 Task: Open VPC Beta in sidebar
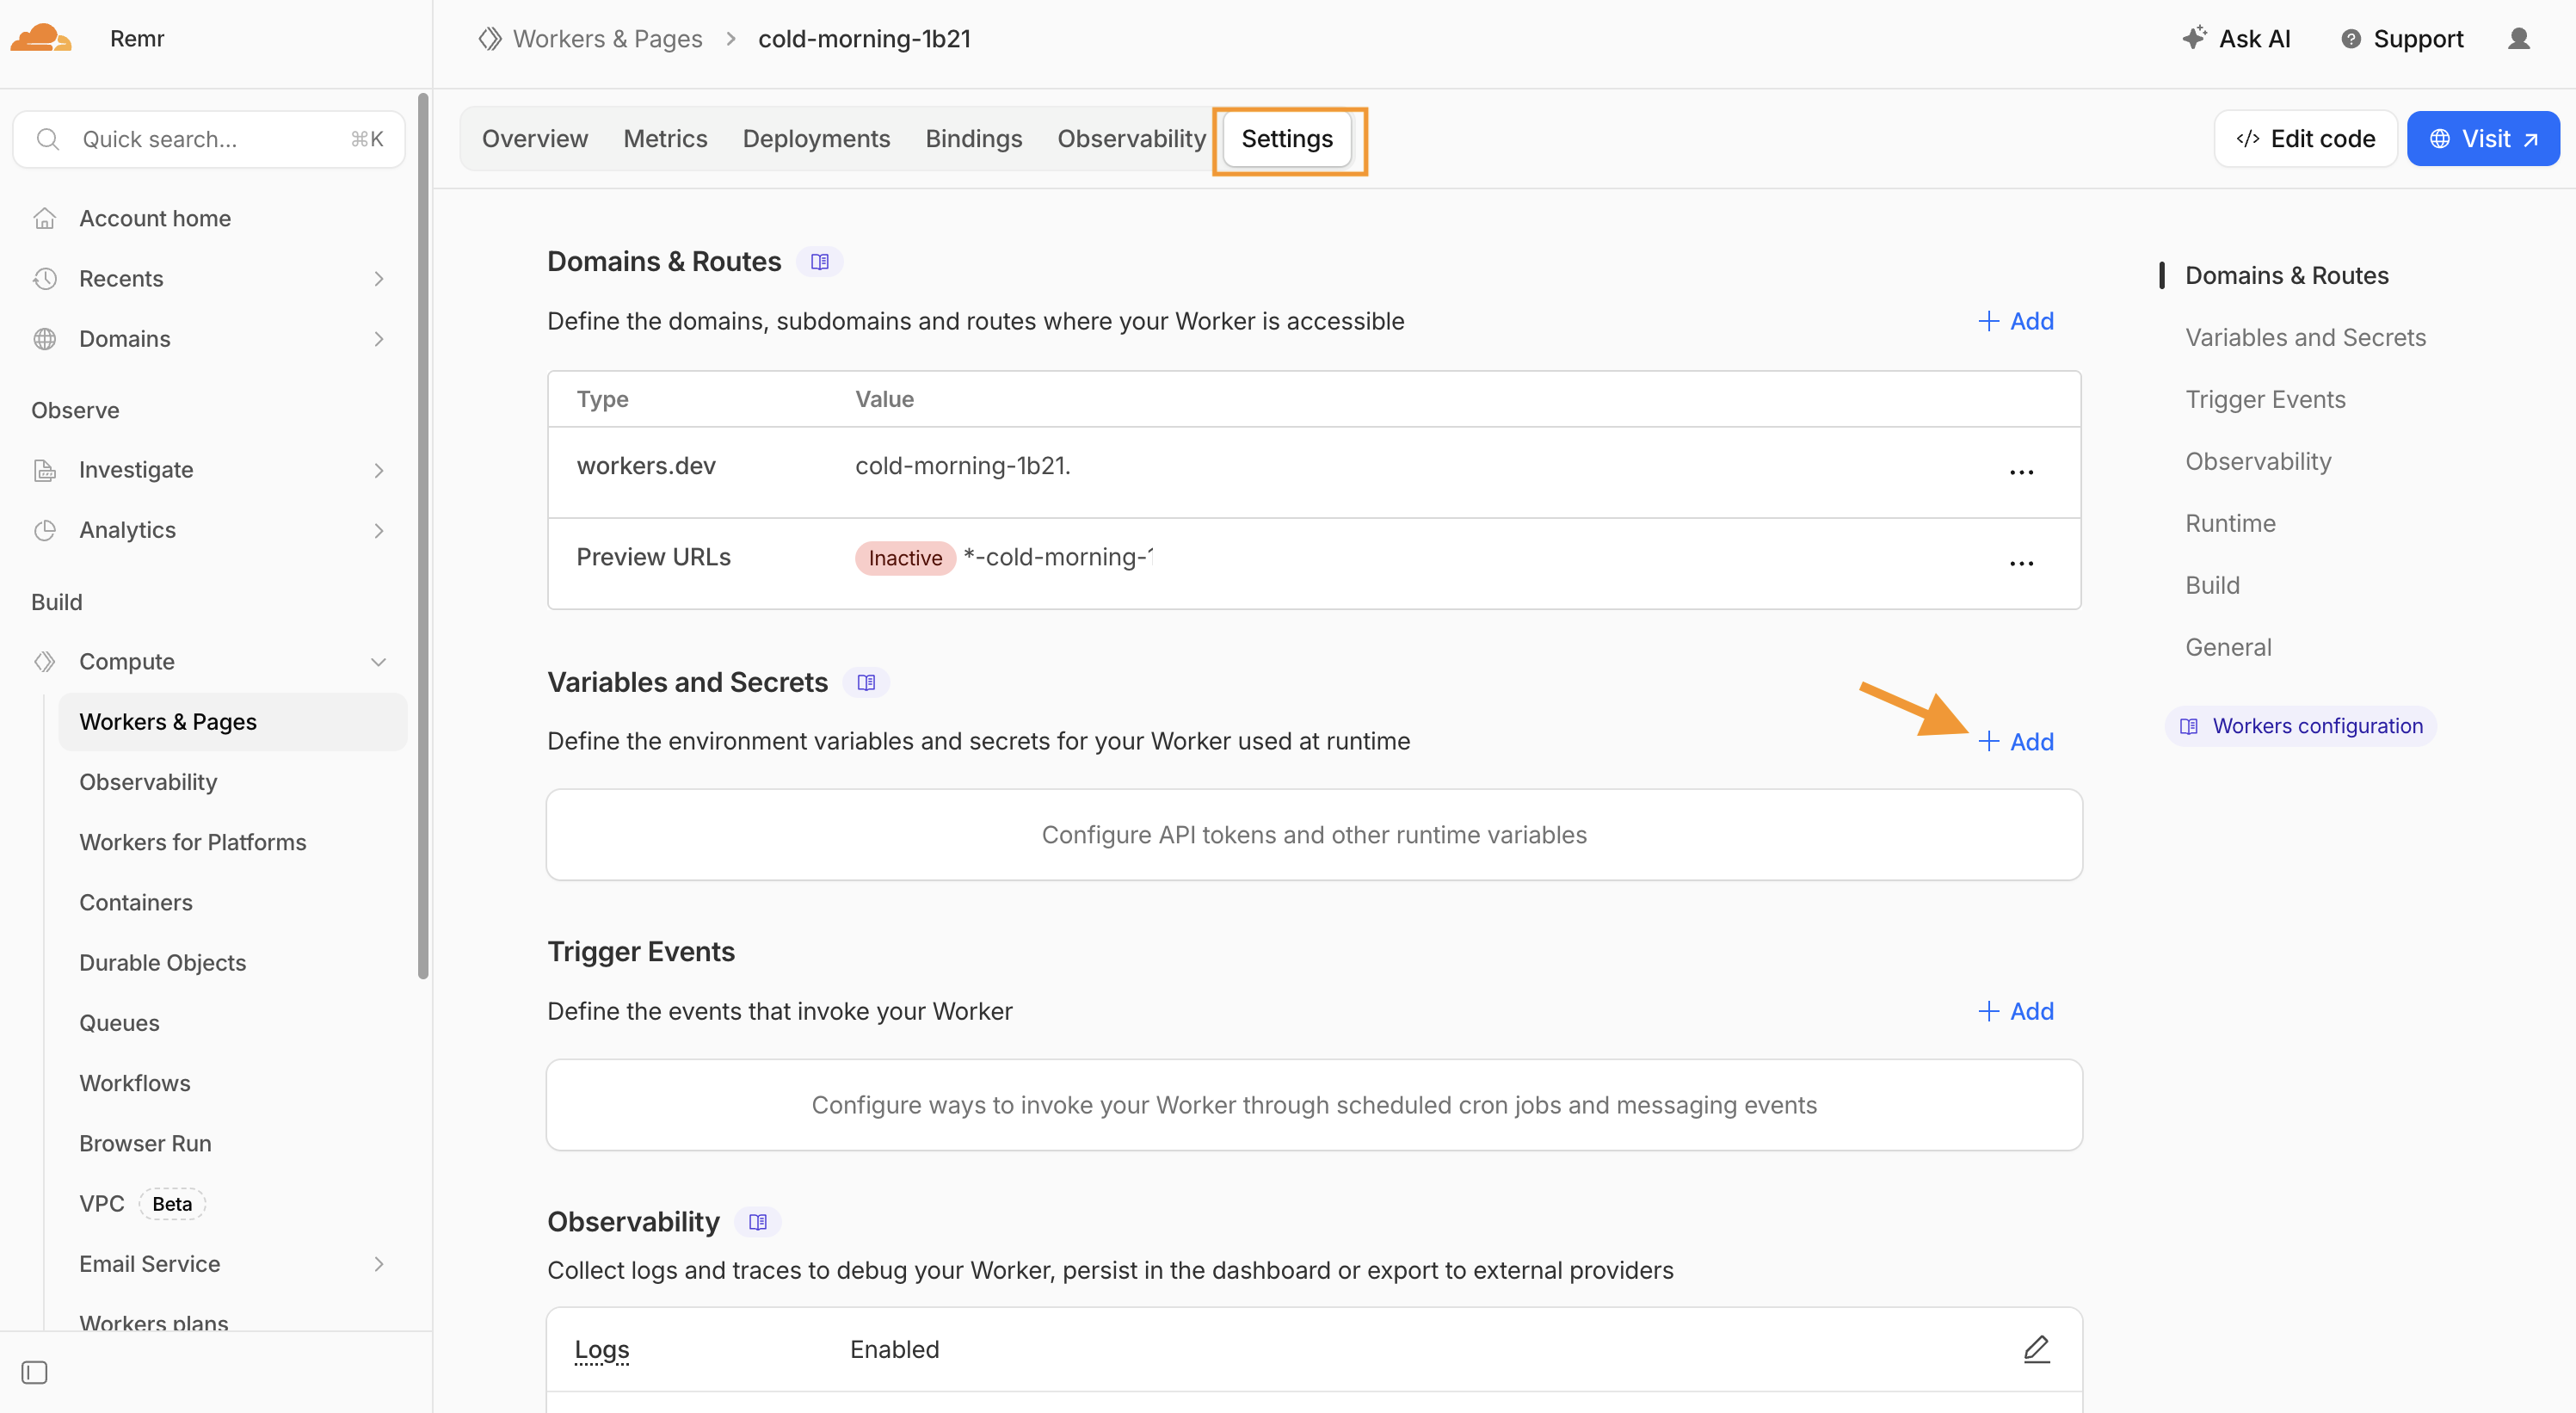click(x=142, y=1204)
